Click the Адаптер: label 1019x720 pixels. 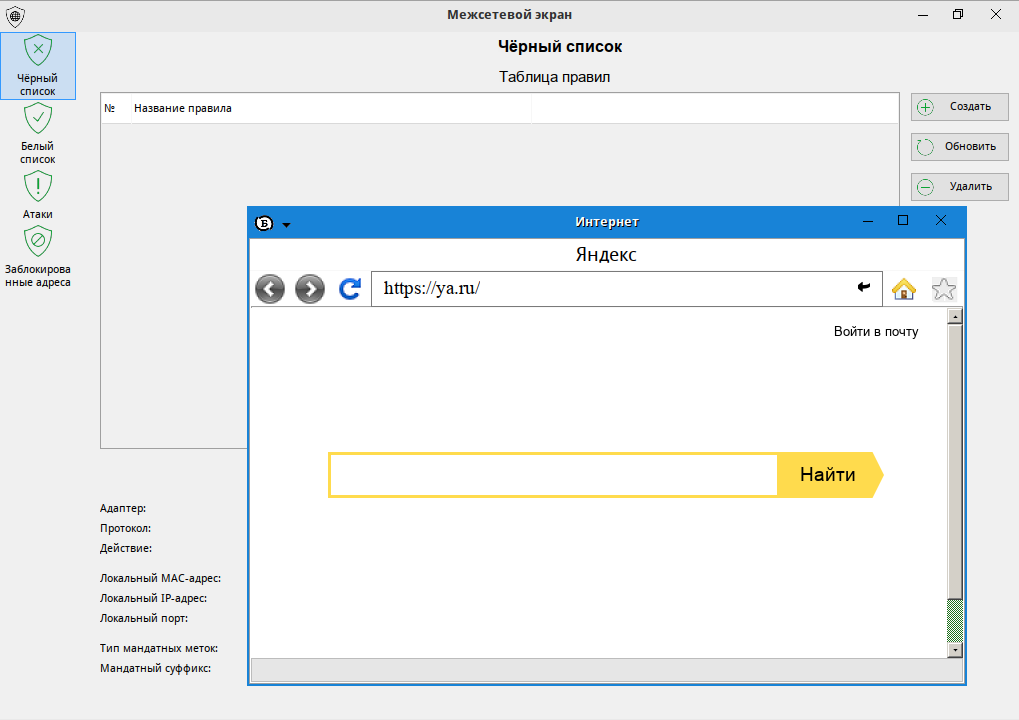click(x=123, y=508)
